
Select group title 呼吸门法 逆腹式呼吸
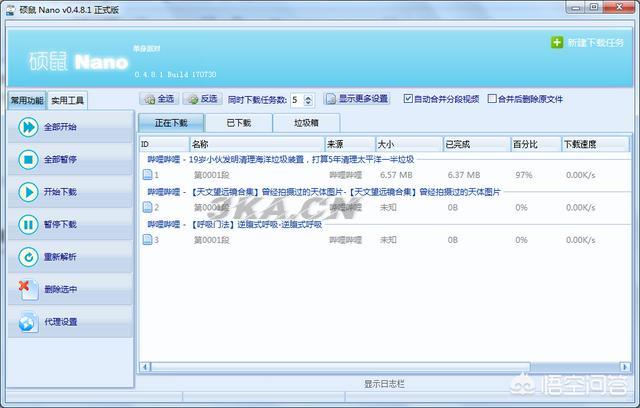pyautogui.click(x=235, y=224)
